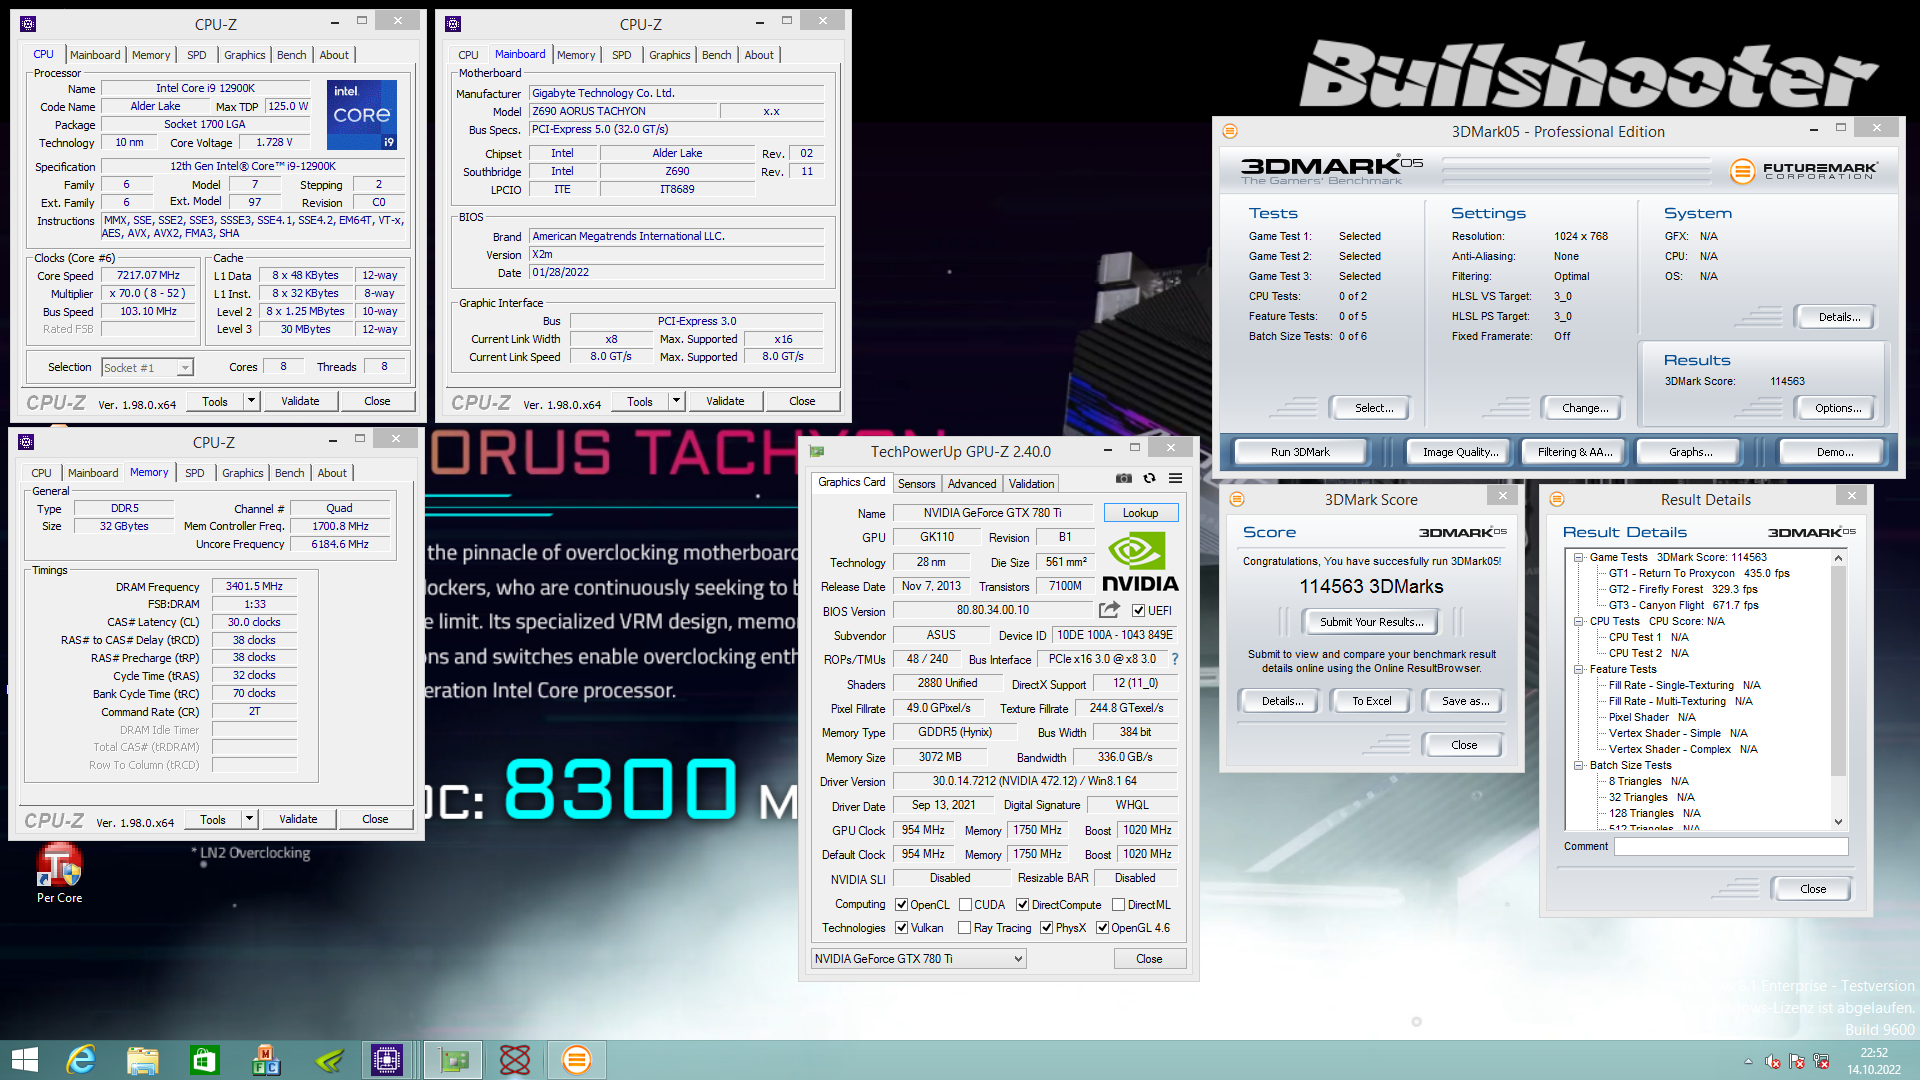Click Result Details list vertical scrollbar

1838,690
